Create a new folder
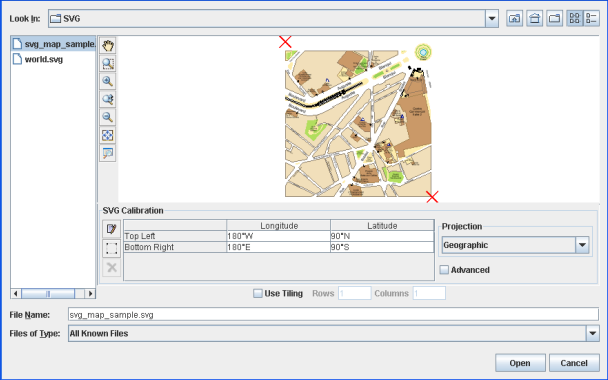 pyautogui.click(x=555, y=18)
